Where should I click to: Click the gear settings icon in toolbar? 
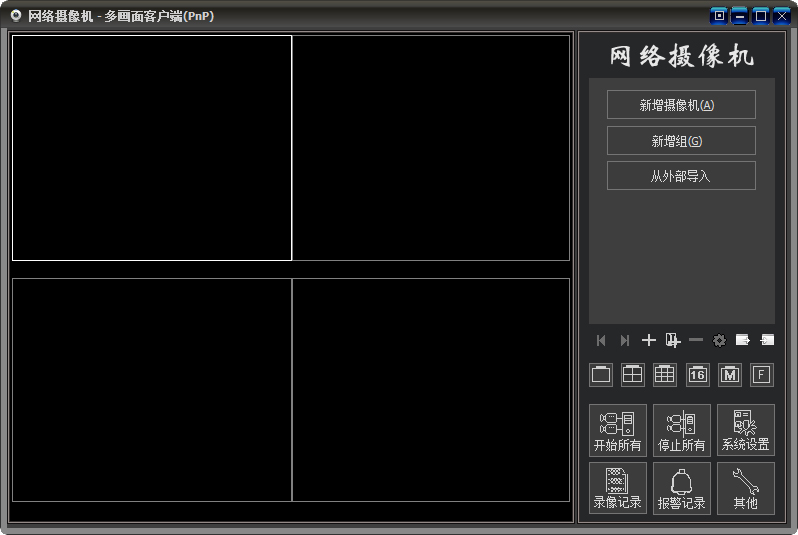click(x=719, y=340)
